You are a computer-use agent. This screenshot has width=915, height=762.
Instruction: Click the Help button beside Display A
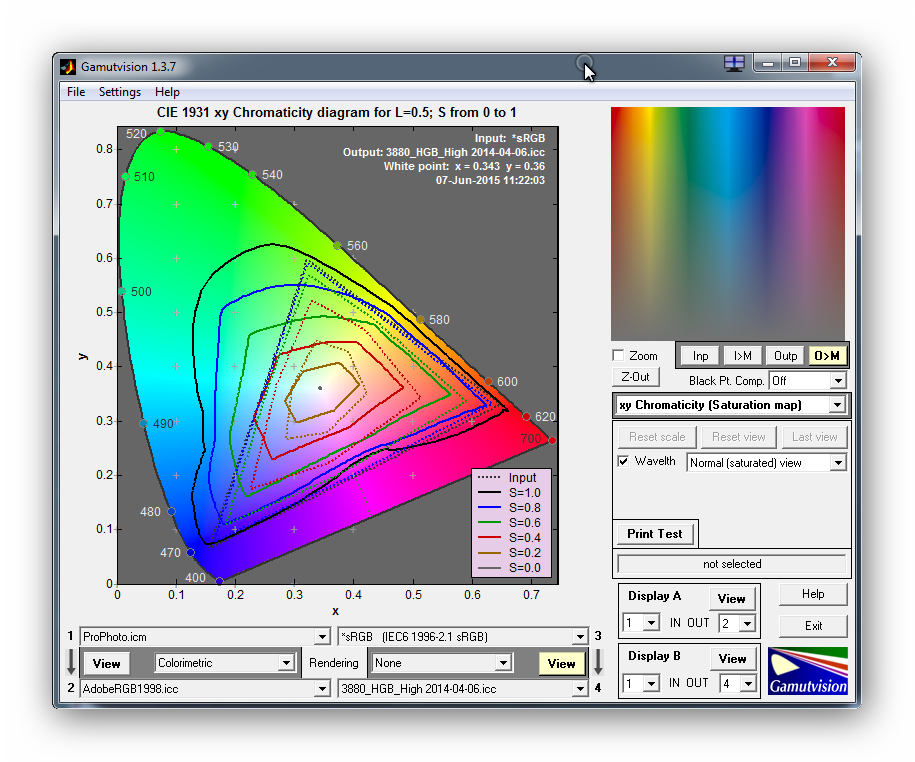813,594
